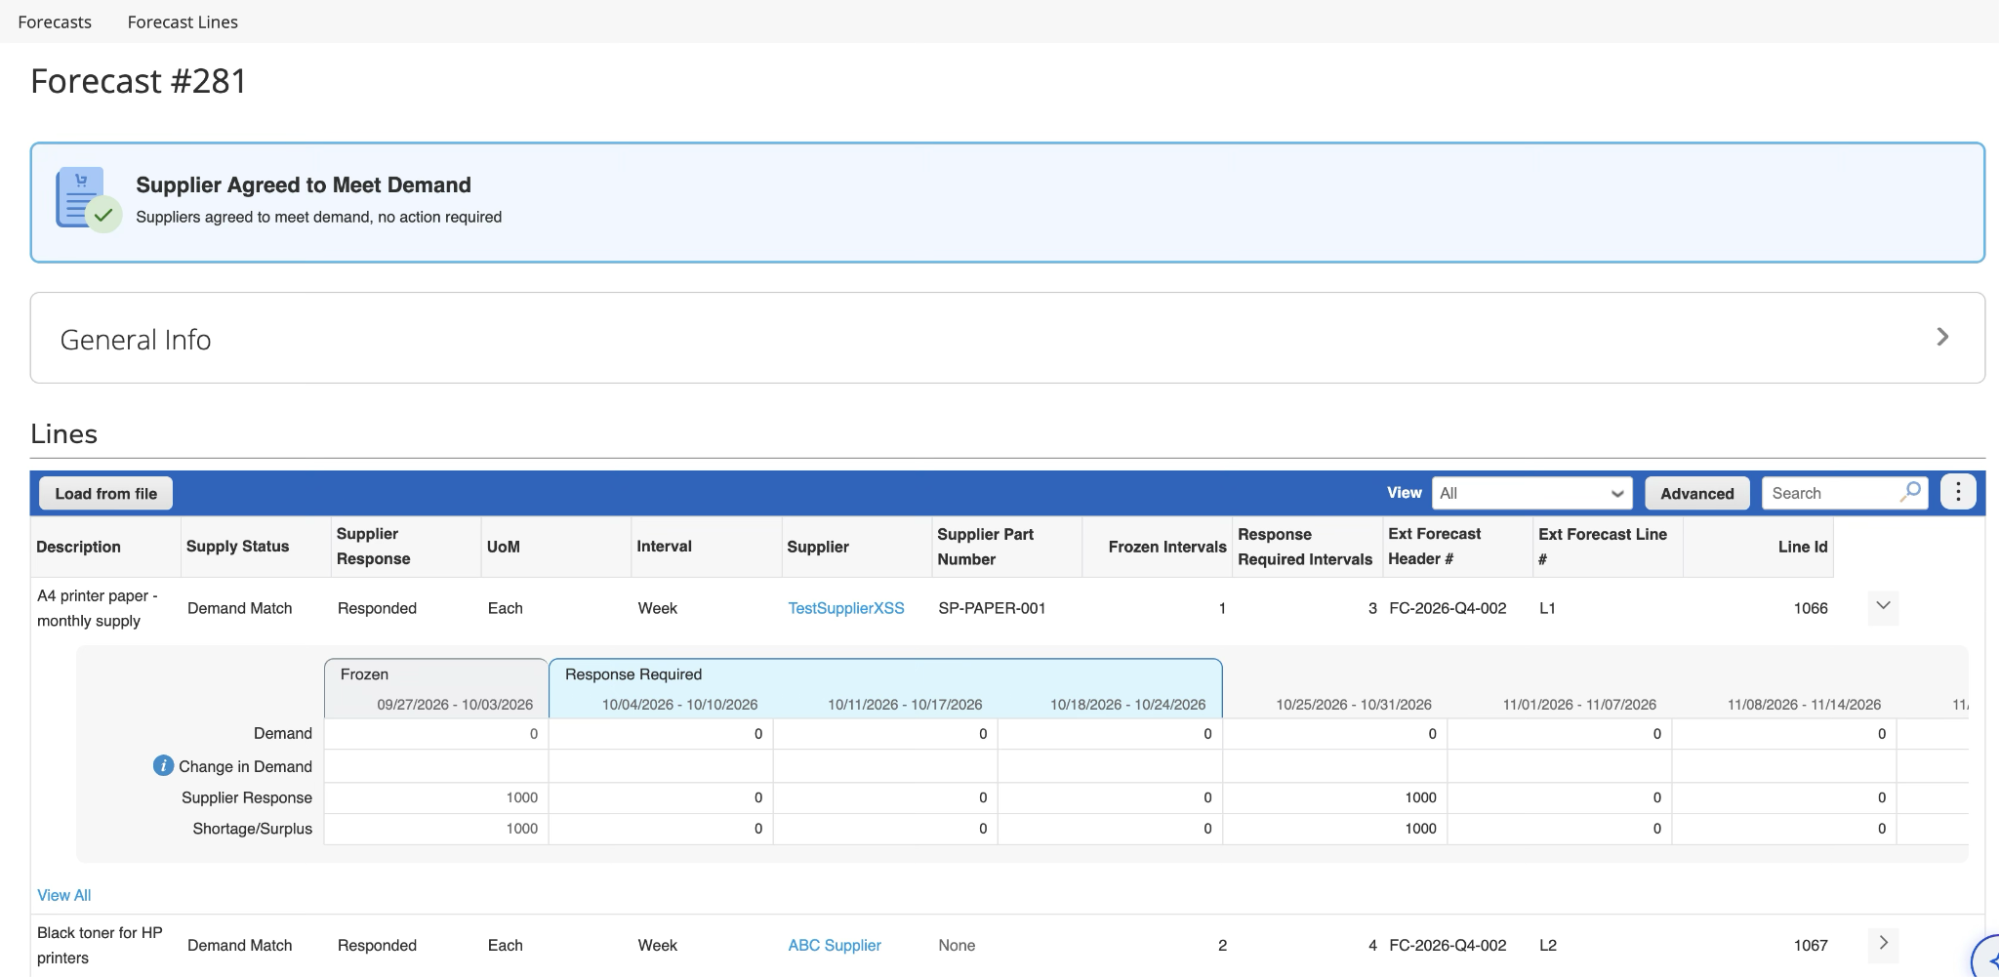The image size is (1999, 978).
Task: Click the Demand cell for 10/04/2026 - 10/10/2026
Action: click(x=661, y=733)
